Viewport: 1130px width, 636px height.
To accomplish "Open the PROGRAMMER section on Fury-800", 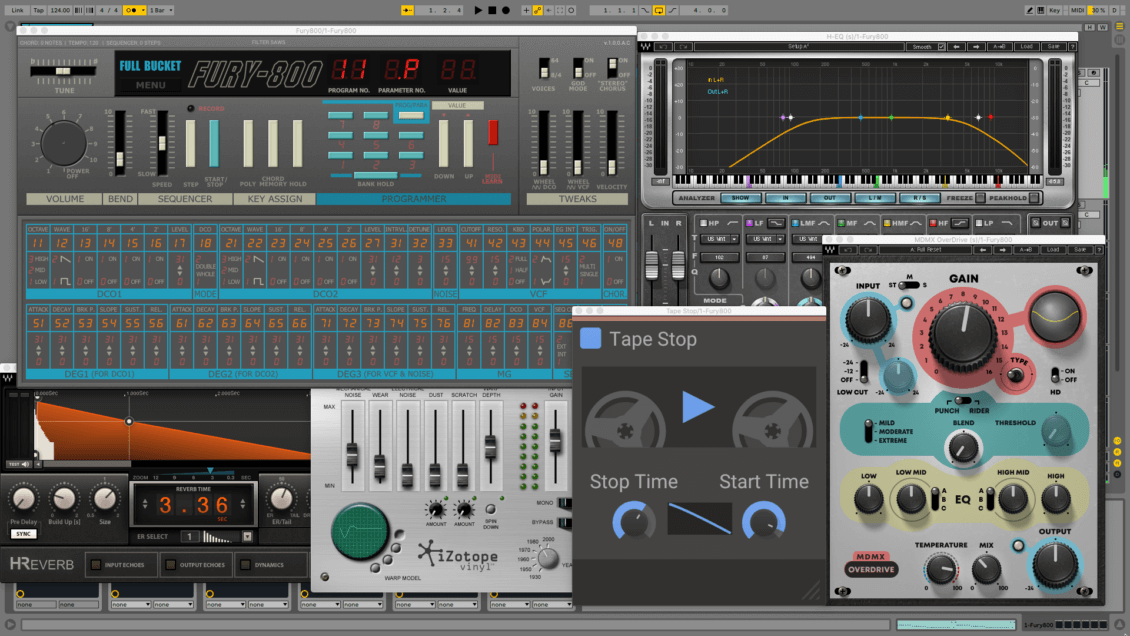I will tap(414, 199).
